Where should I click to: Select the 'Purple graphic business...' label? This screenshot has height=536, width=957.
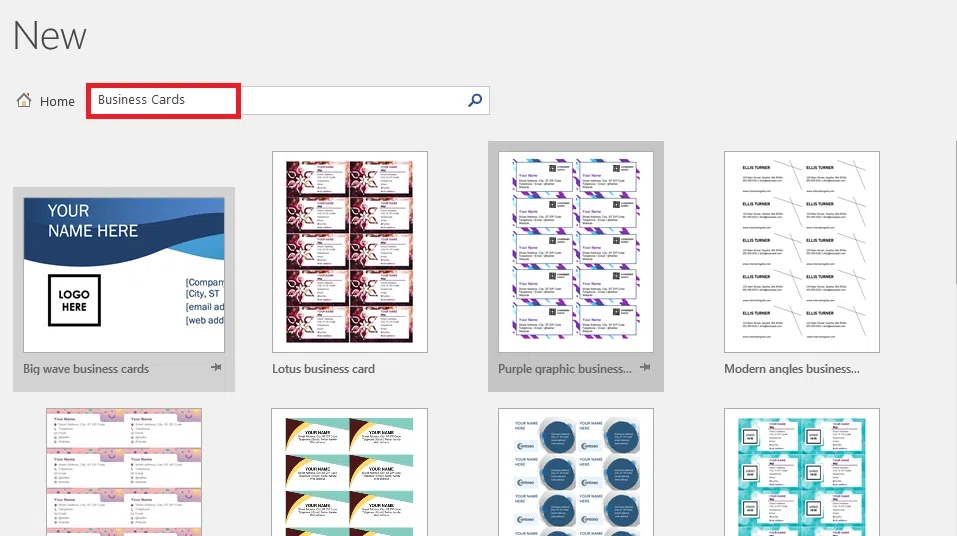pos(565,369)
